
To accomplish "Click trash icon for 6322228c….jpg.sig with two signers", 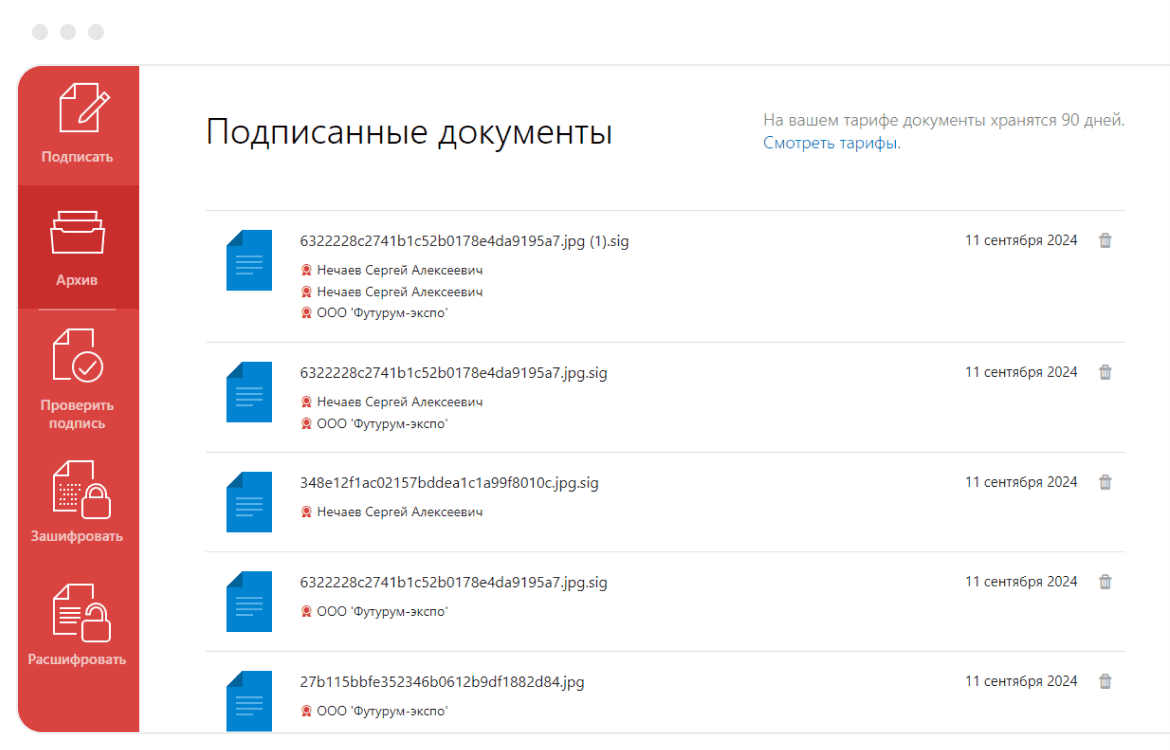I will [x=1105, y=372].
